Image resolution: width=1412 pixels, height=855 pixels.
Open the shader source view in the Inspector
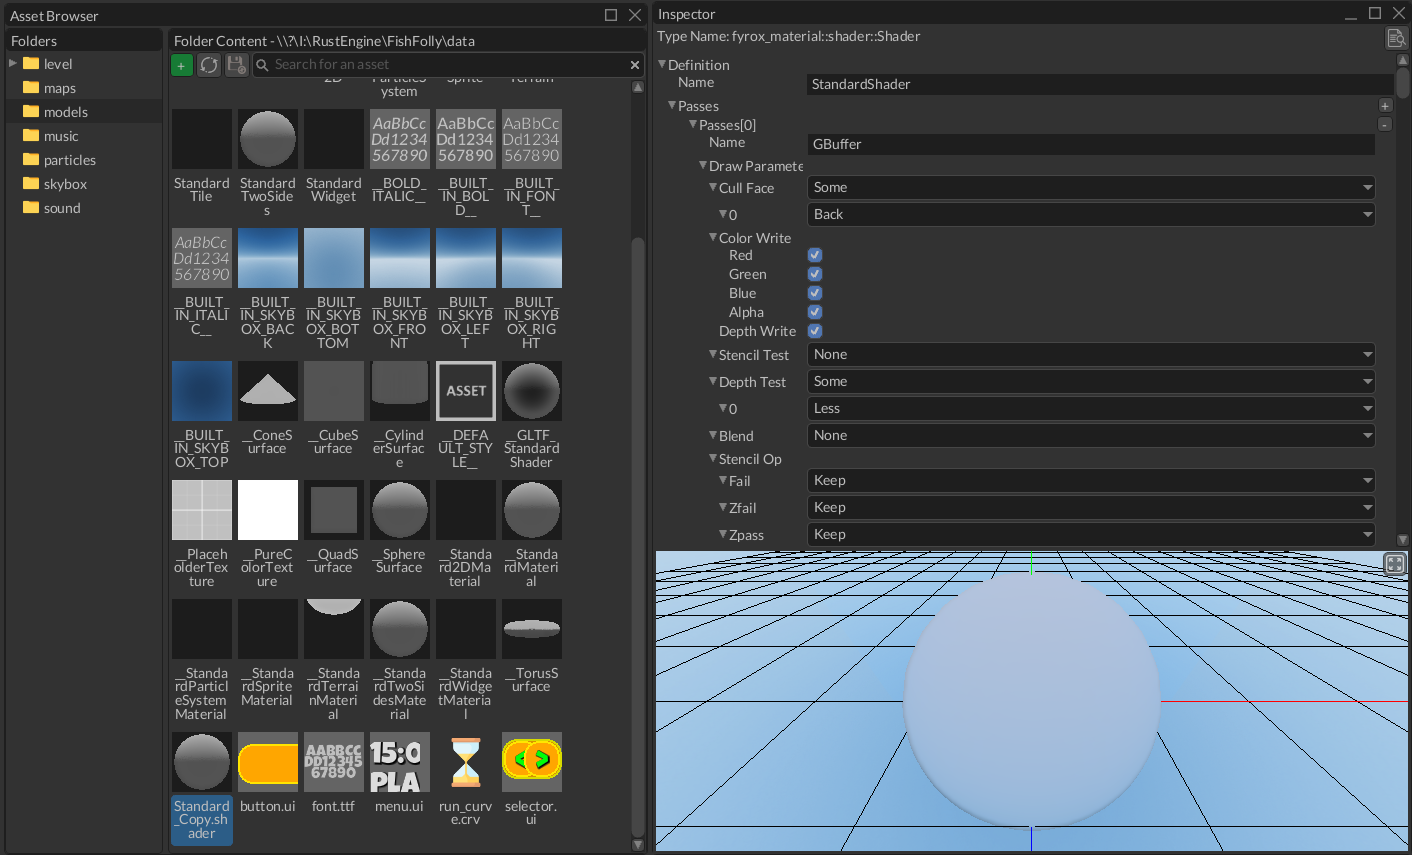[1396, 37]
